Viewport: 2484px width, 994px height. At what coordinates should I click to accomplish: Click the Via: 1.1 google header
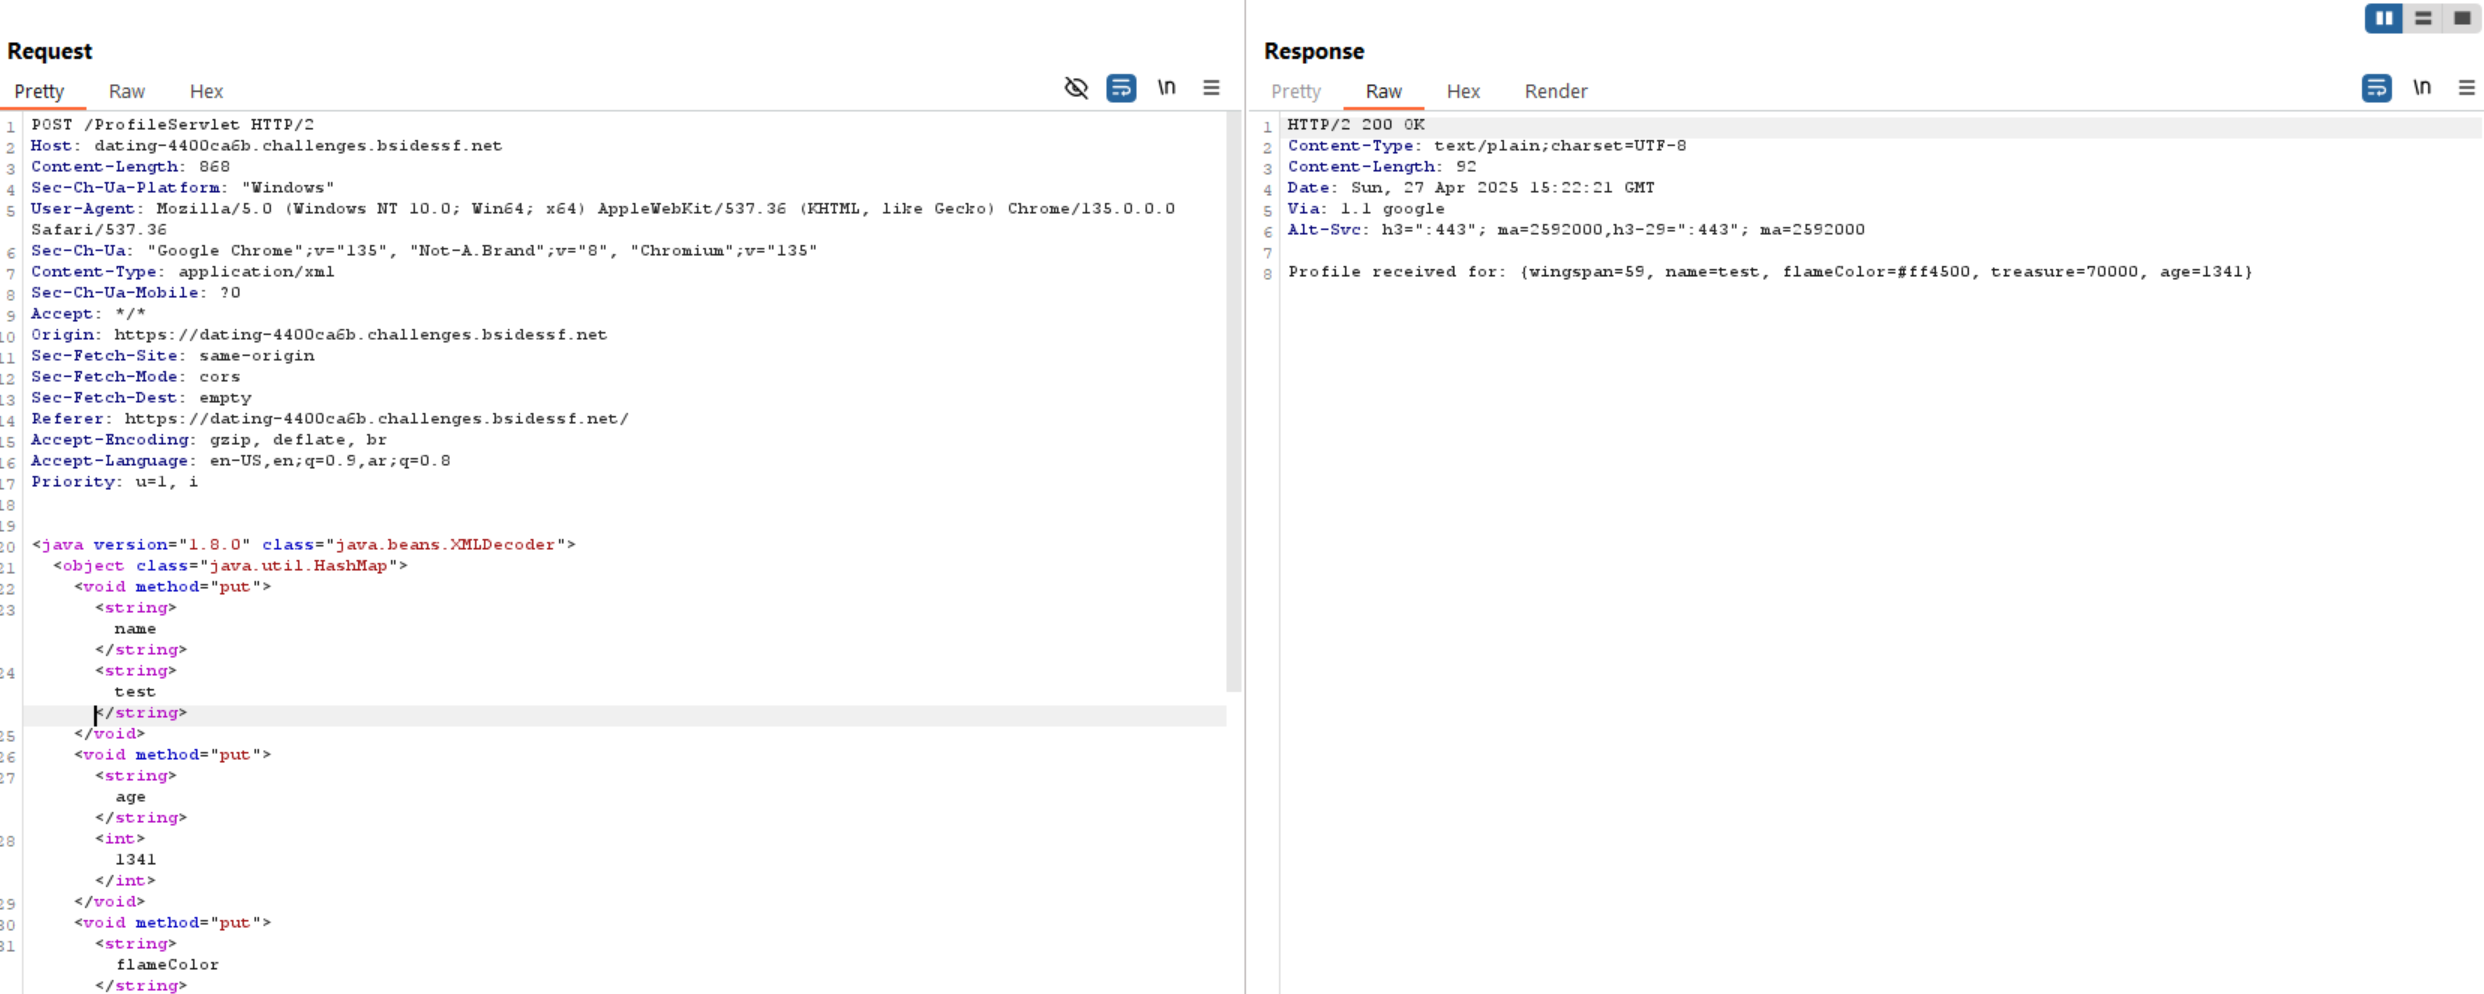pos(1366,209)
